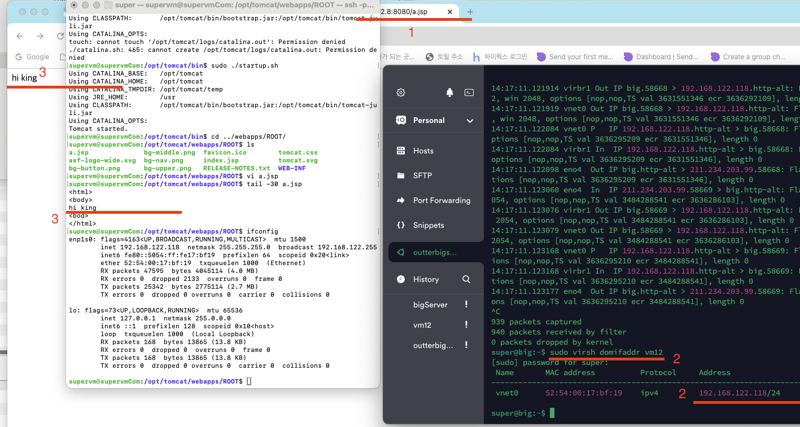Click the browser back arrow
The height and width of the screenshot is (427, 800).
(20, 36)
